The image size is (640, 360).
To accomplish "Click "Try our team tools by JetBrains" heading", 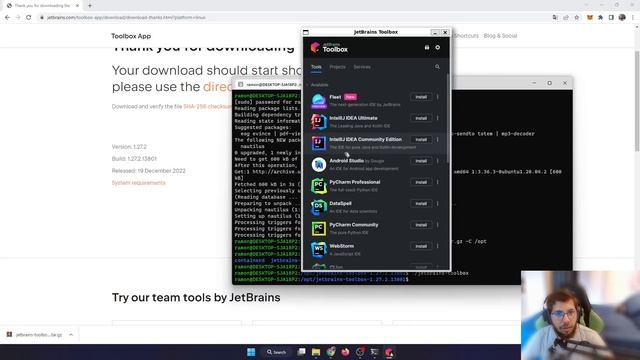I will pos(196,298).
